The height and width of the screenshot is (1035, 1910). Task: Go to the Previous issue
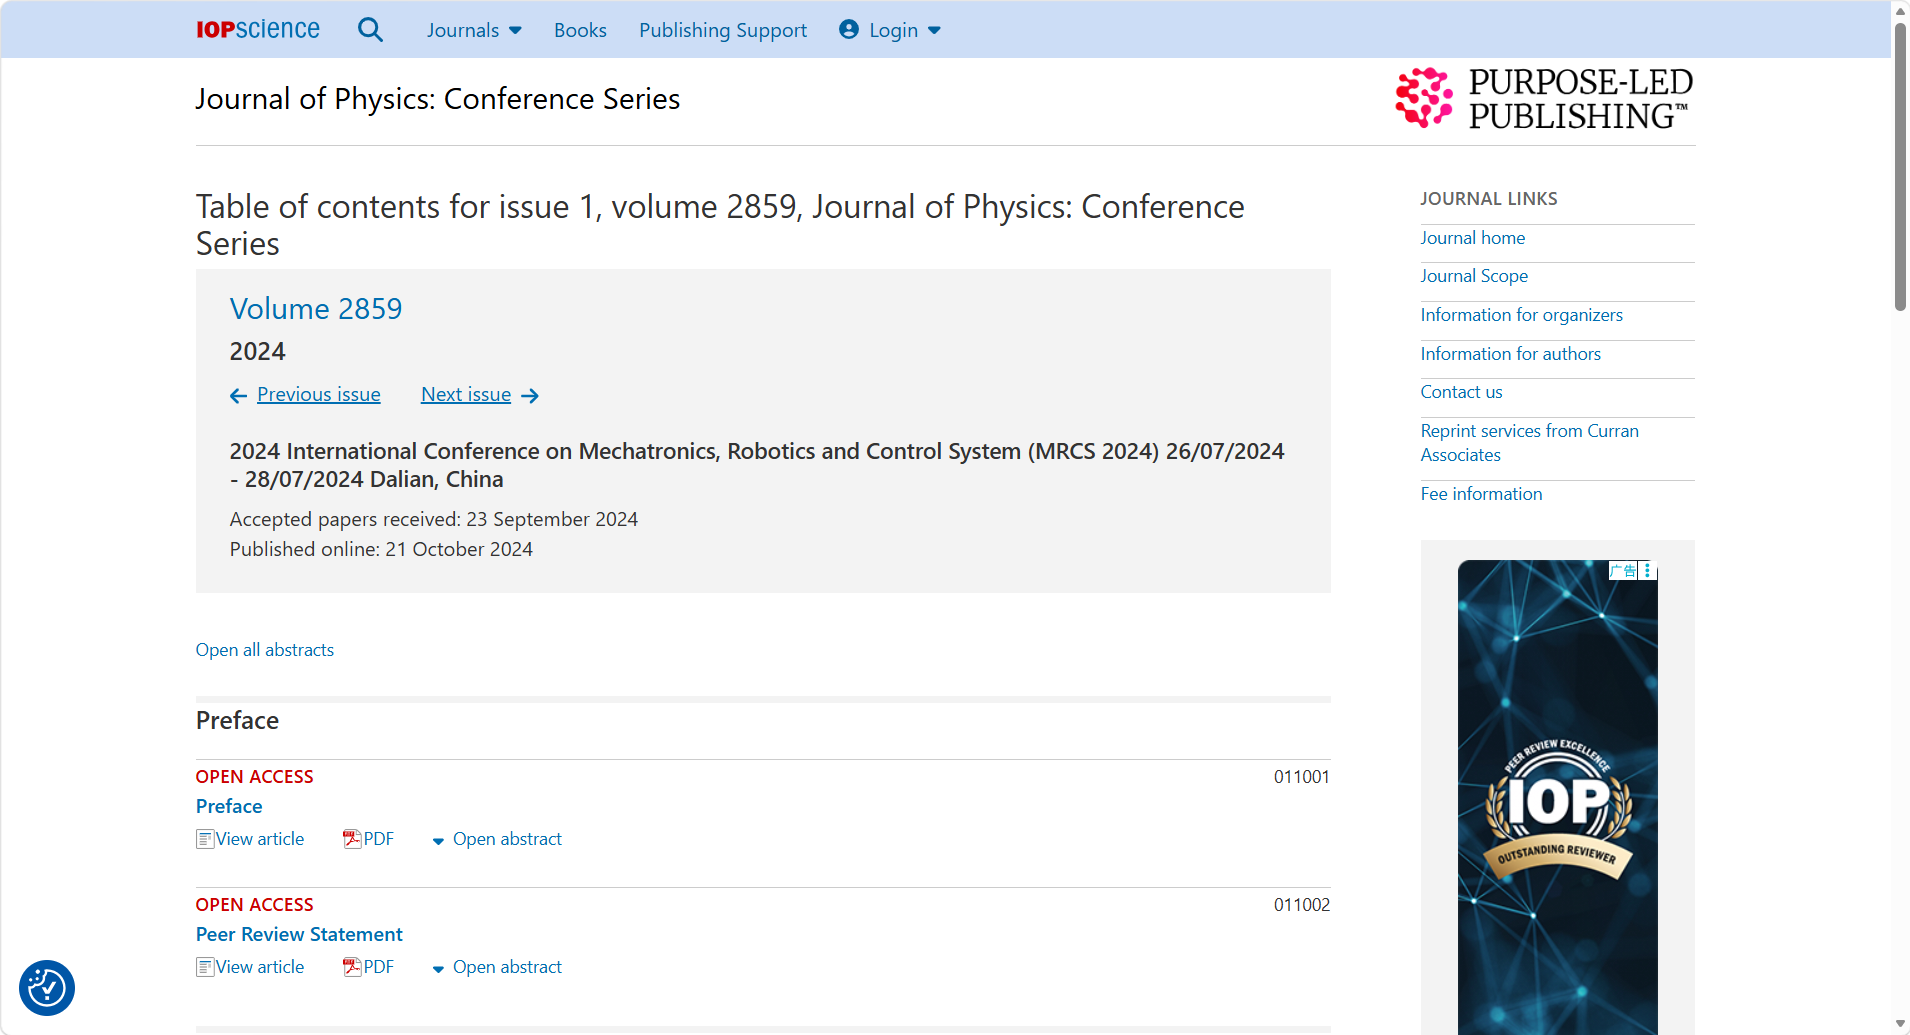318,395
